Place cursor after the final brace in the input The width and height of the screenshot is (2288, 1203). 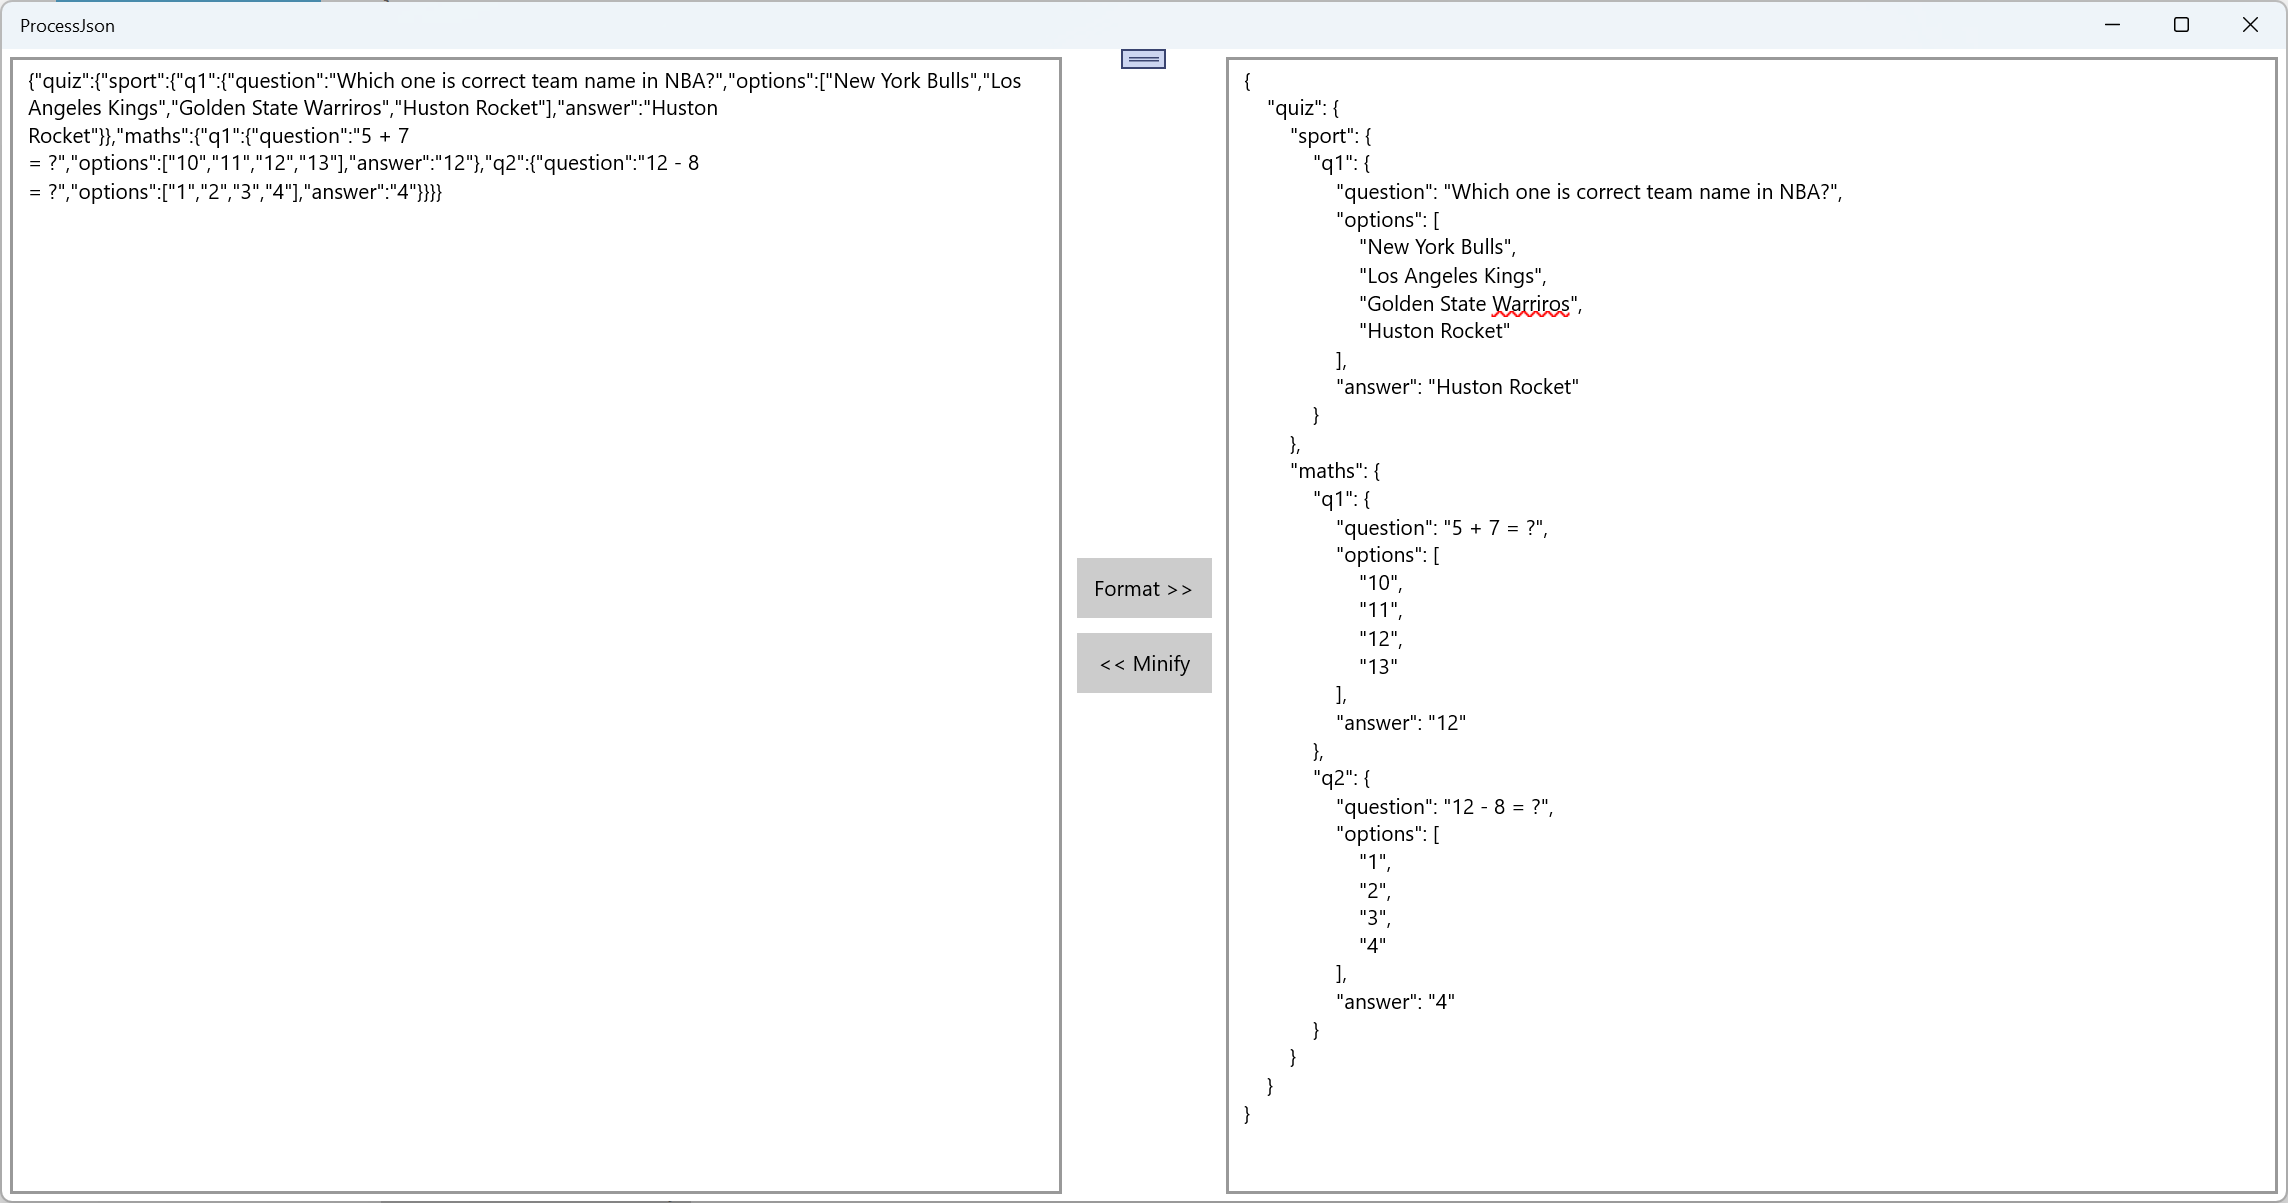[x=448, y=192]
